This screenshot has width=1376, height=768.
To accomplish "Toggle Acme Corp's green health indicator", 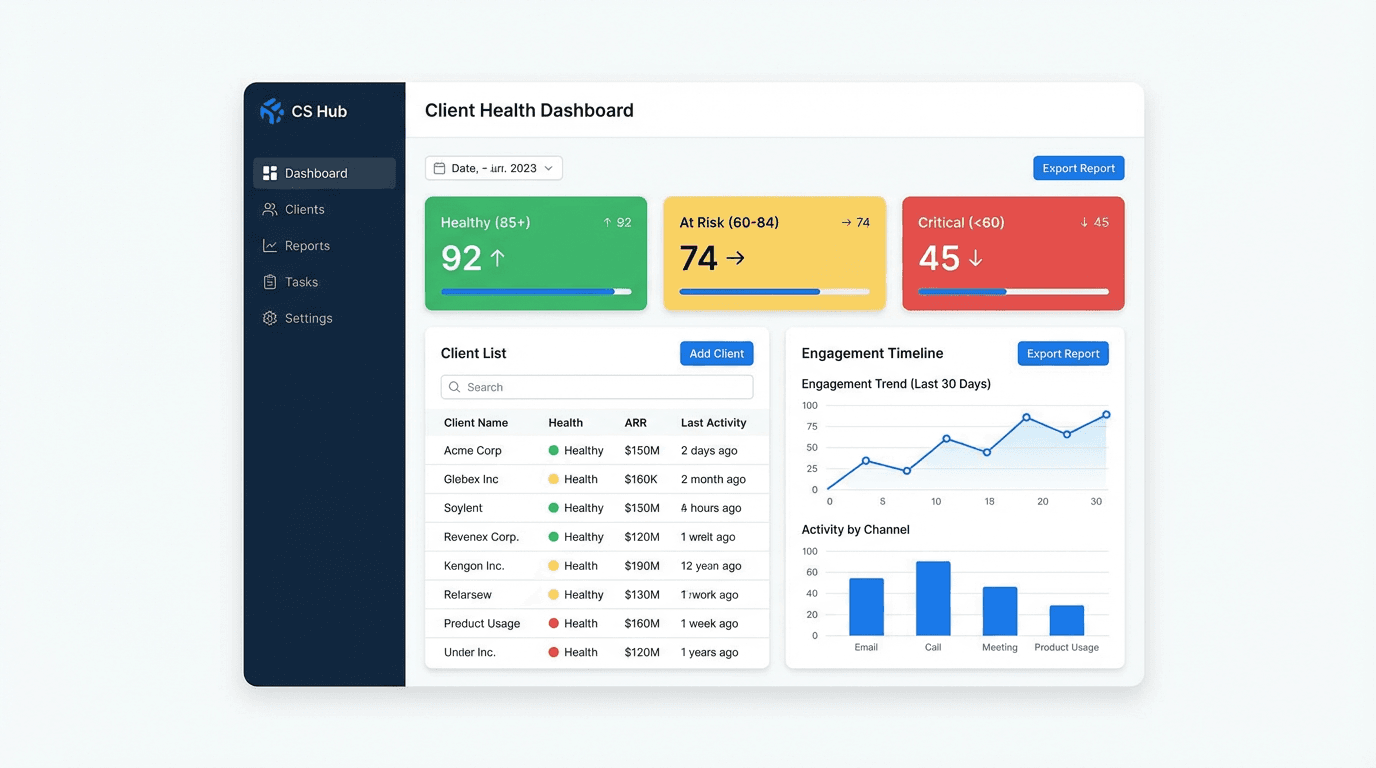I will 553,450.
